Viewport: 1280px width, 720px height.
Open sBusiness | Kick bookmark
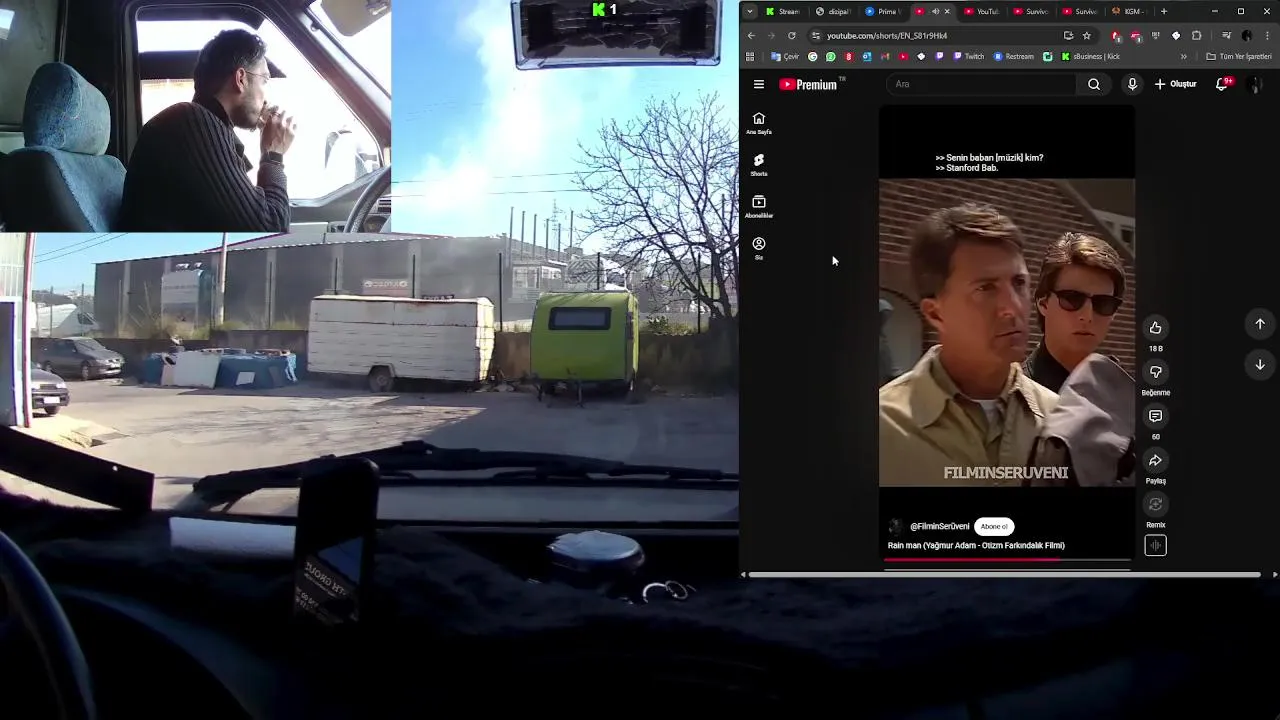pos(1090,56)
